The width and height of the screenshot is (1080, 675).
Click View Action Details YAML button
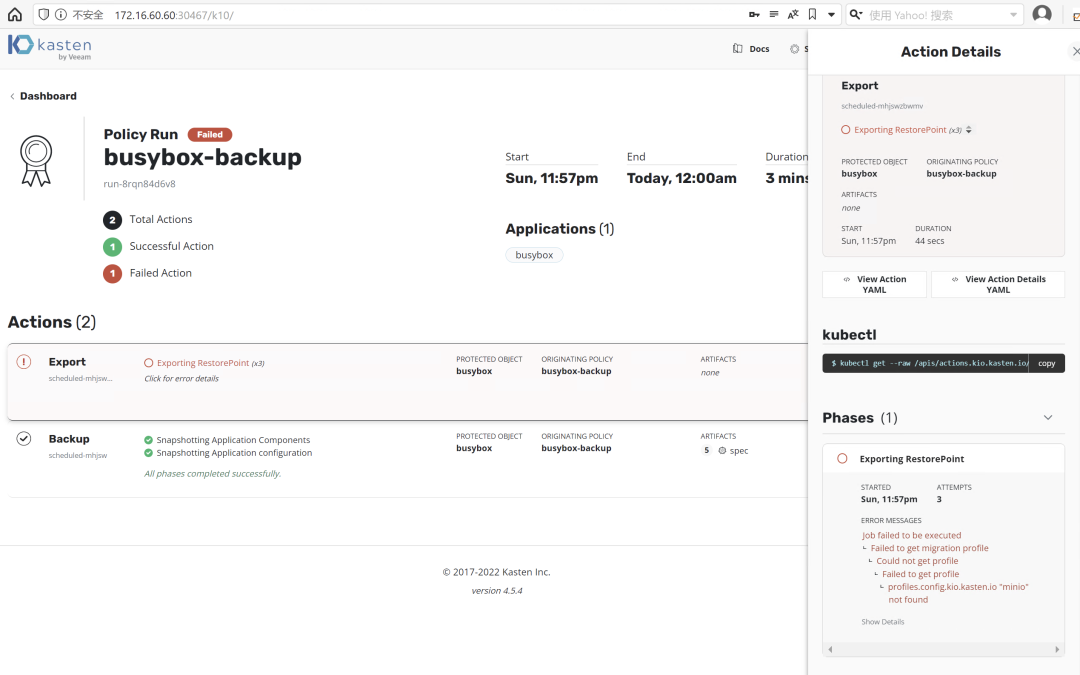[x=998, y=284]
